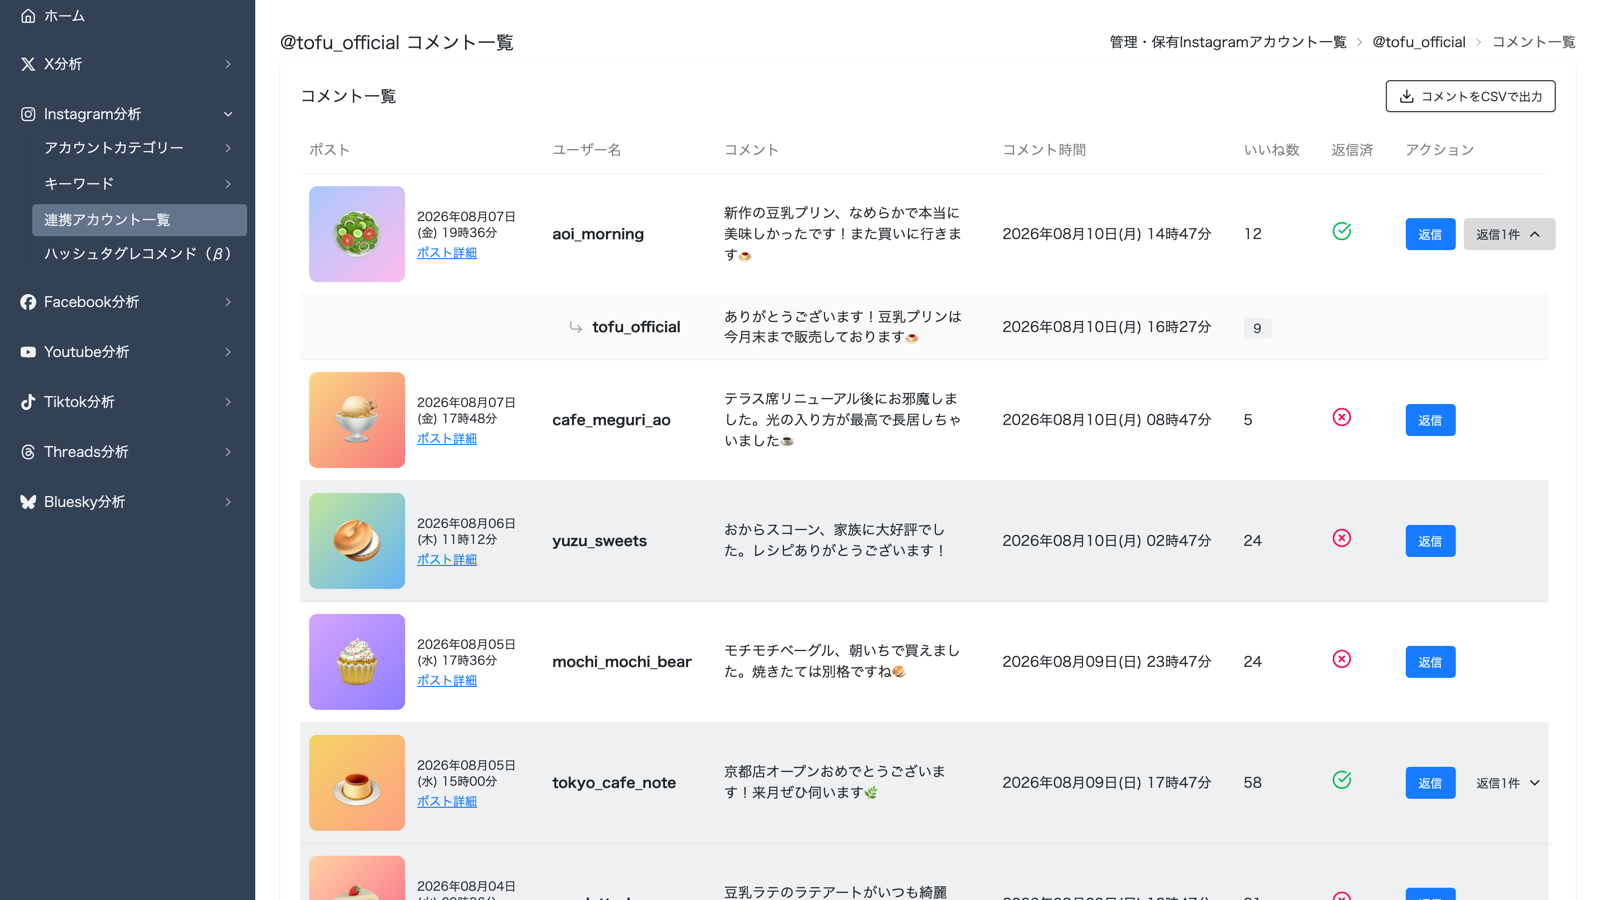Image resolution: width=1600 pixels, height=900 pixels.
Task: Click the コメント時間 column header
Action: 1044,150
